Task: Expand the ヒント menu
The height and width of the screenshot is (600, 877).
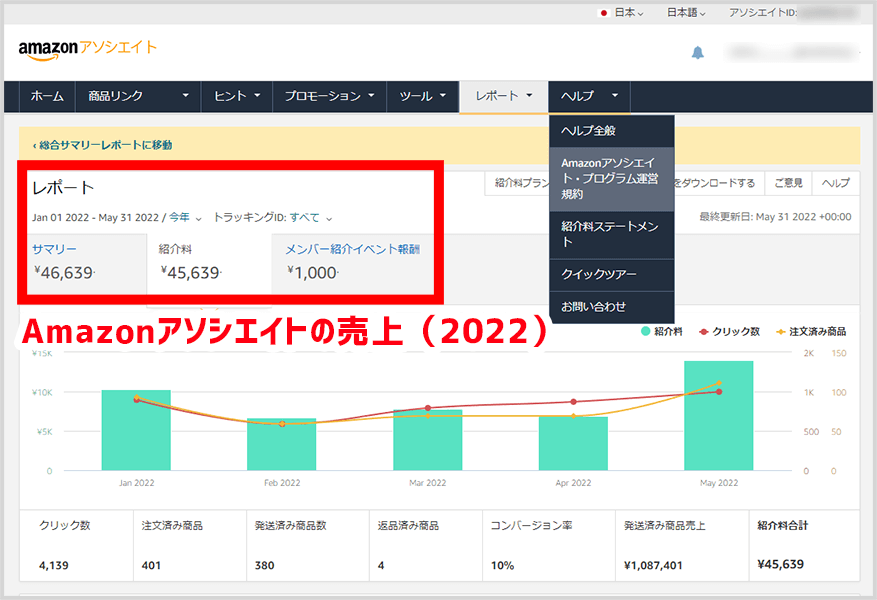Action: pos(237,96)
